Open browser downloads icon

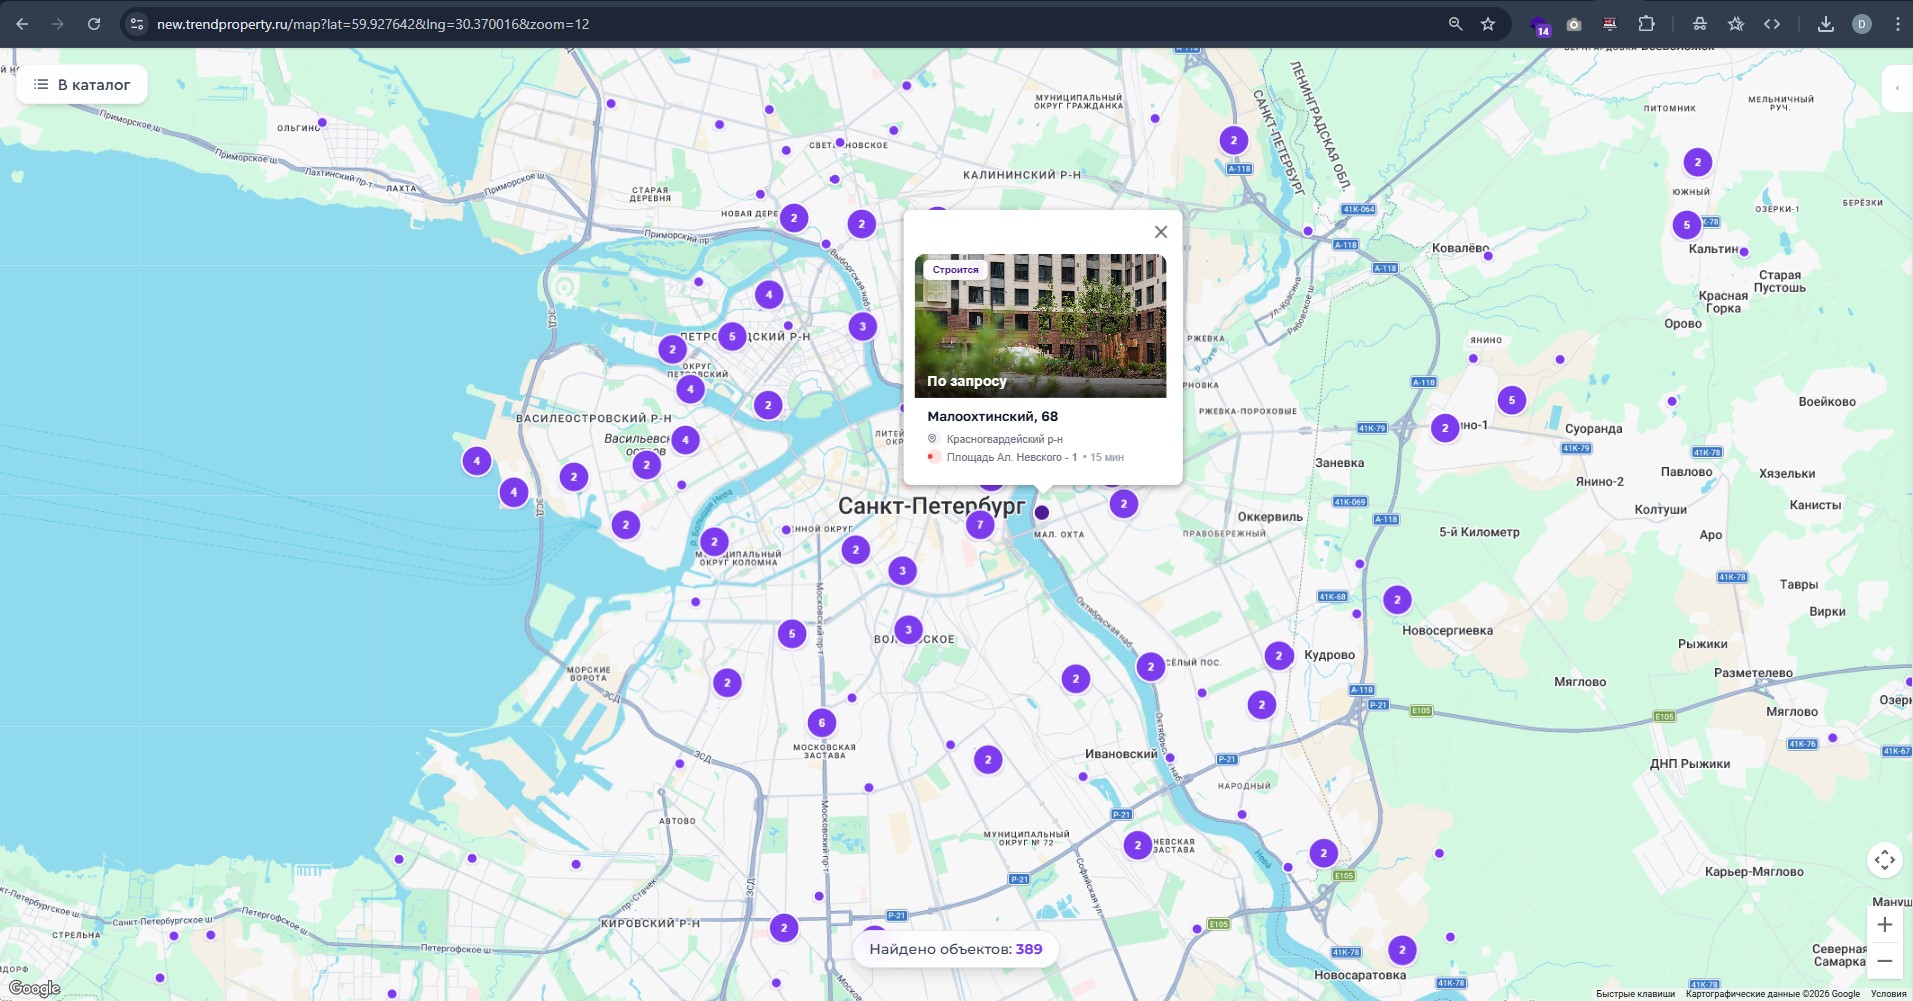click(x=1825, y=24)
